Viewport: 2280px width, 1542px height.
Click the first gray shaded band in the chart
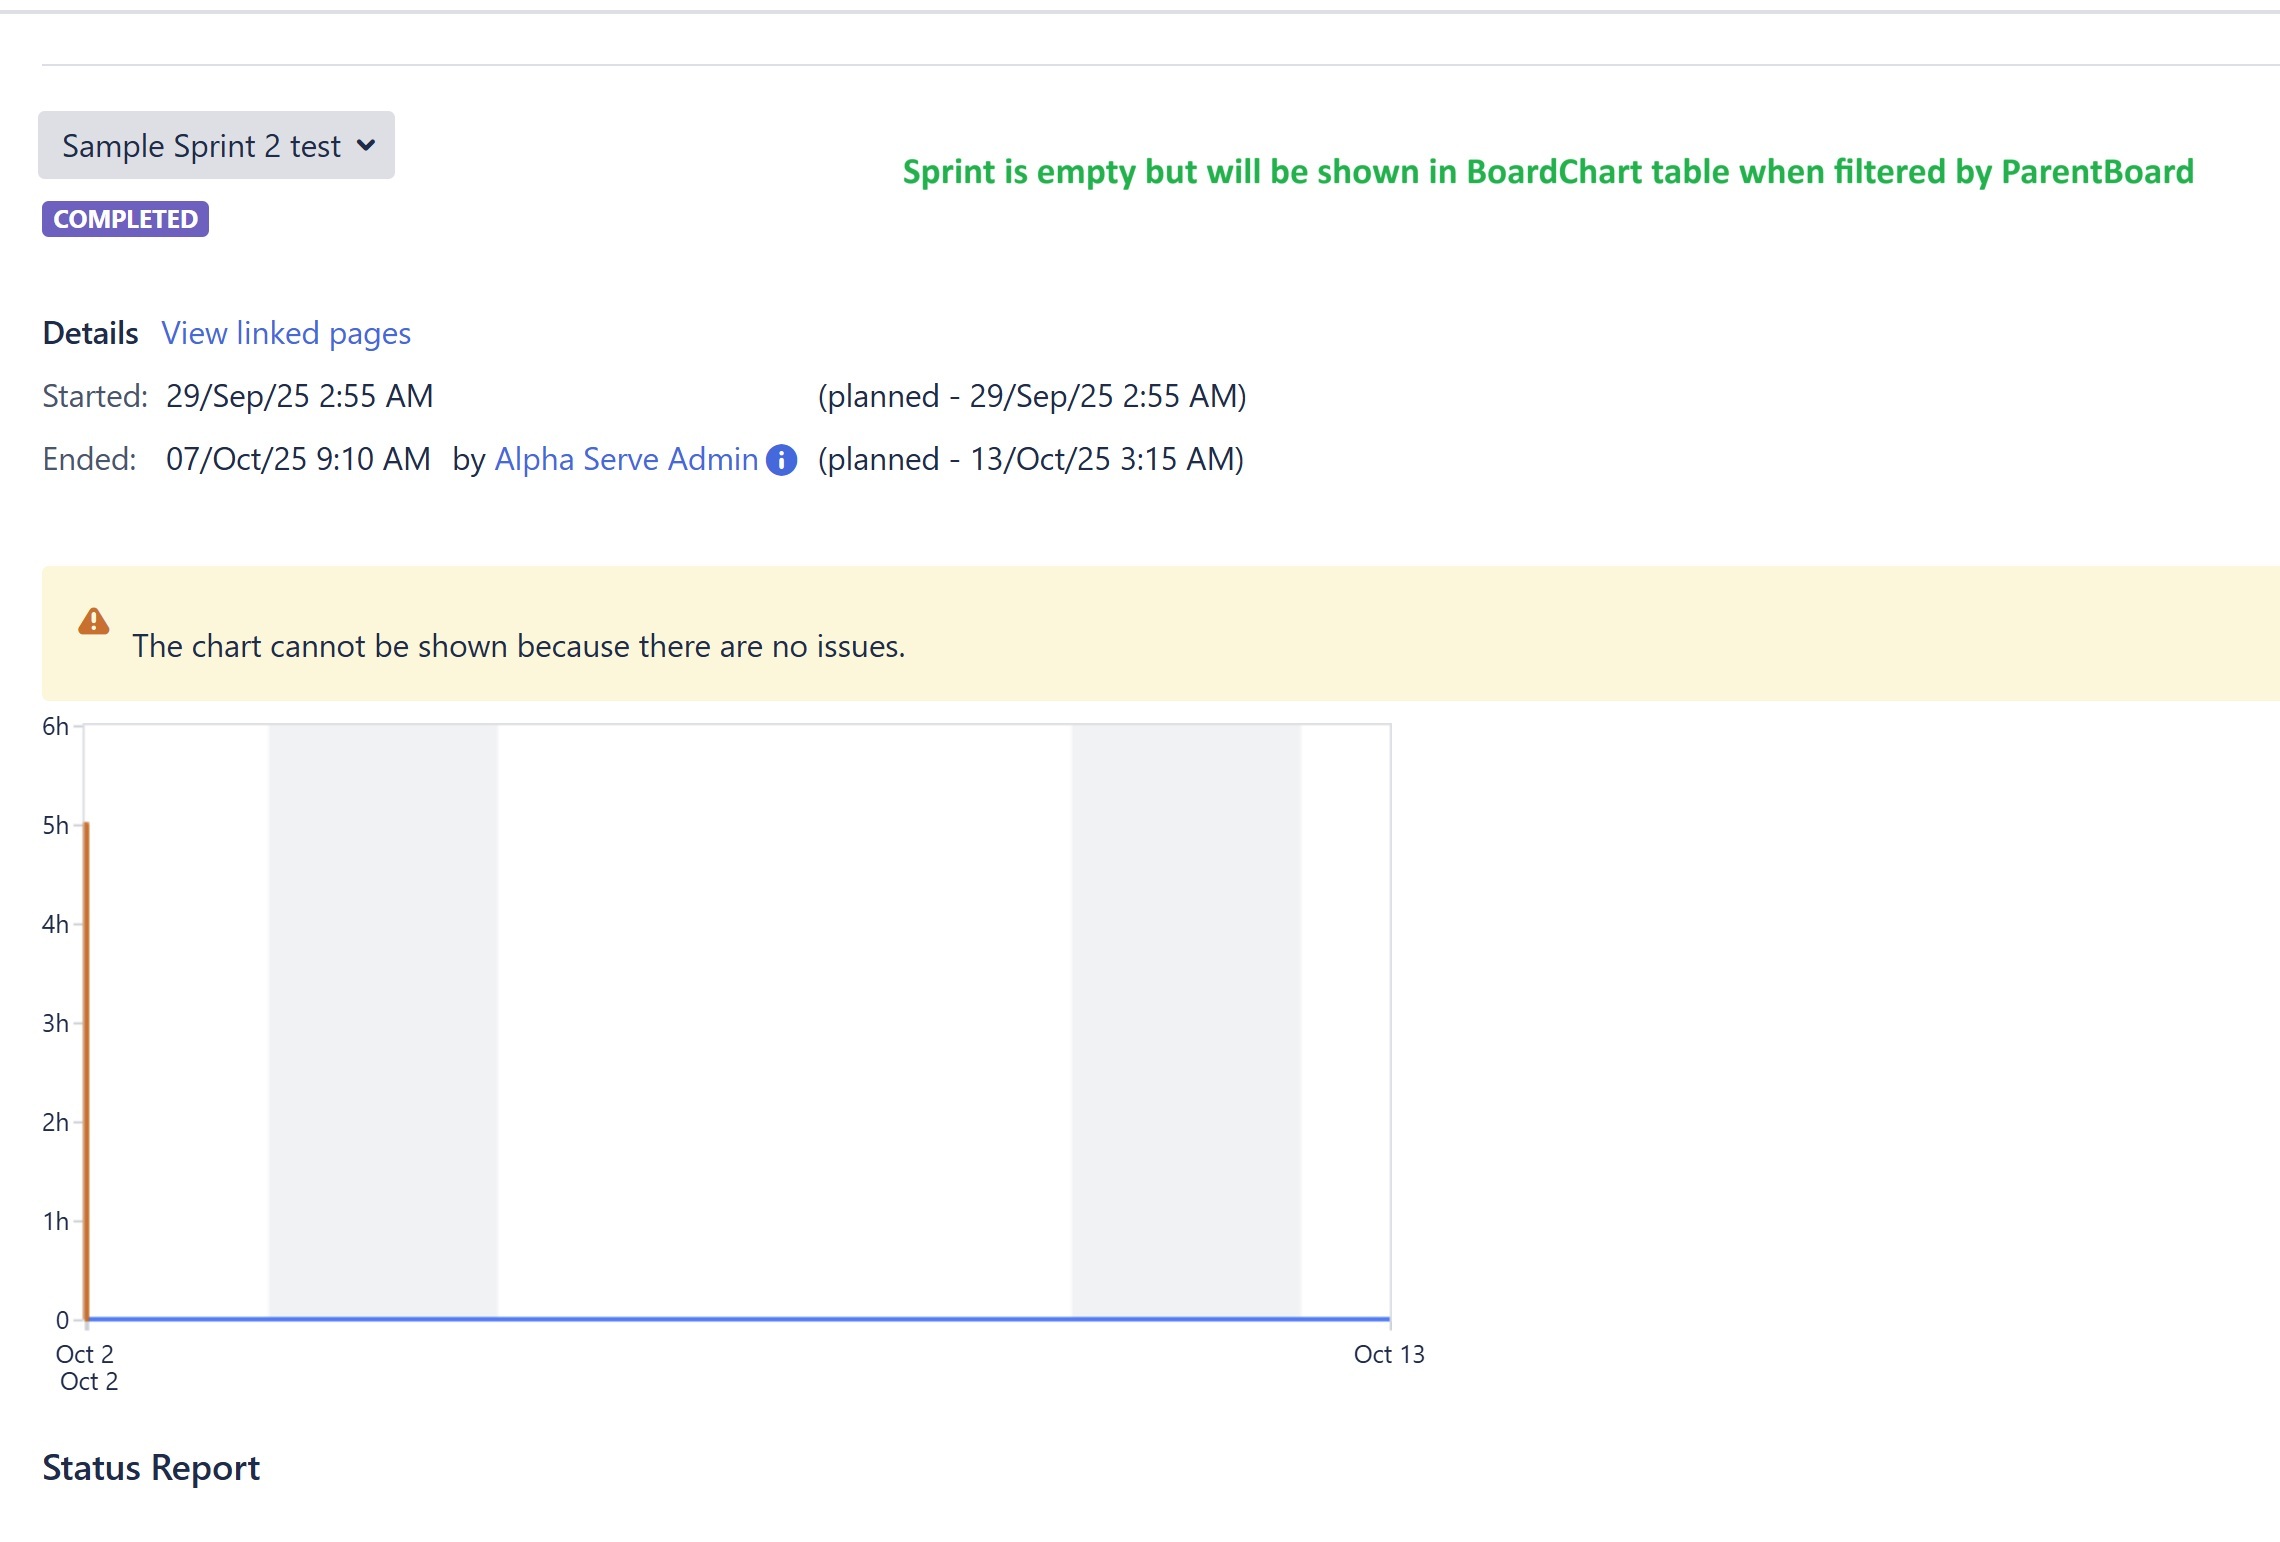pyautogui.click(x=383, y=1020)
